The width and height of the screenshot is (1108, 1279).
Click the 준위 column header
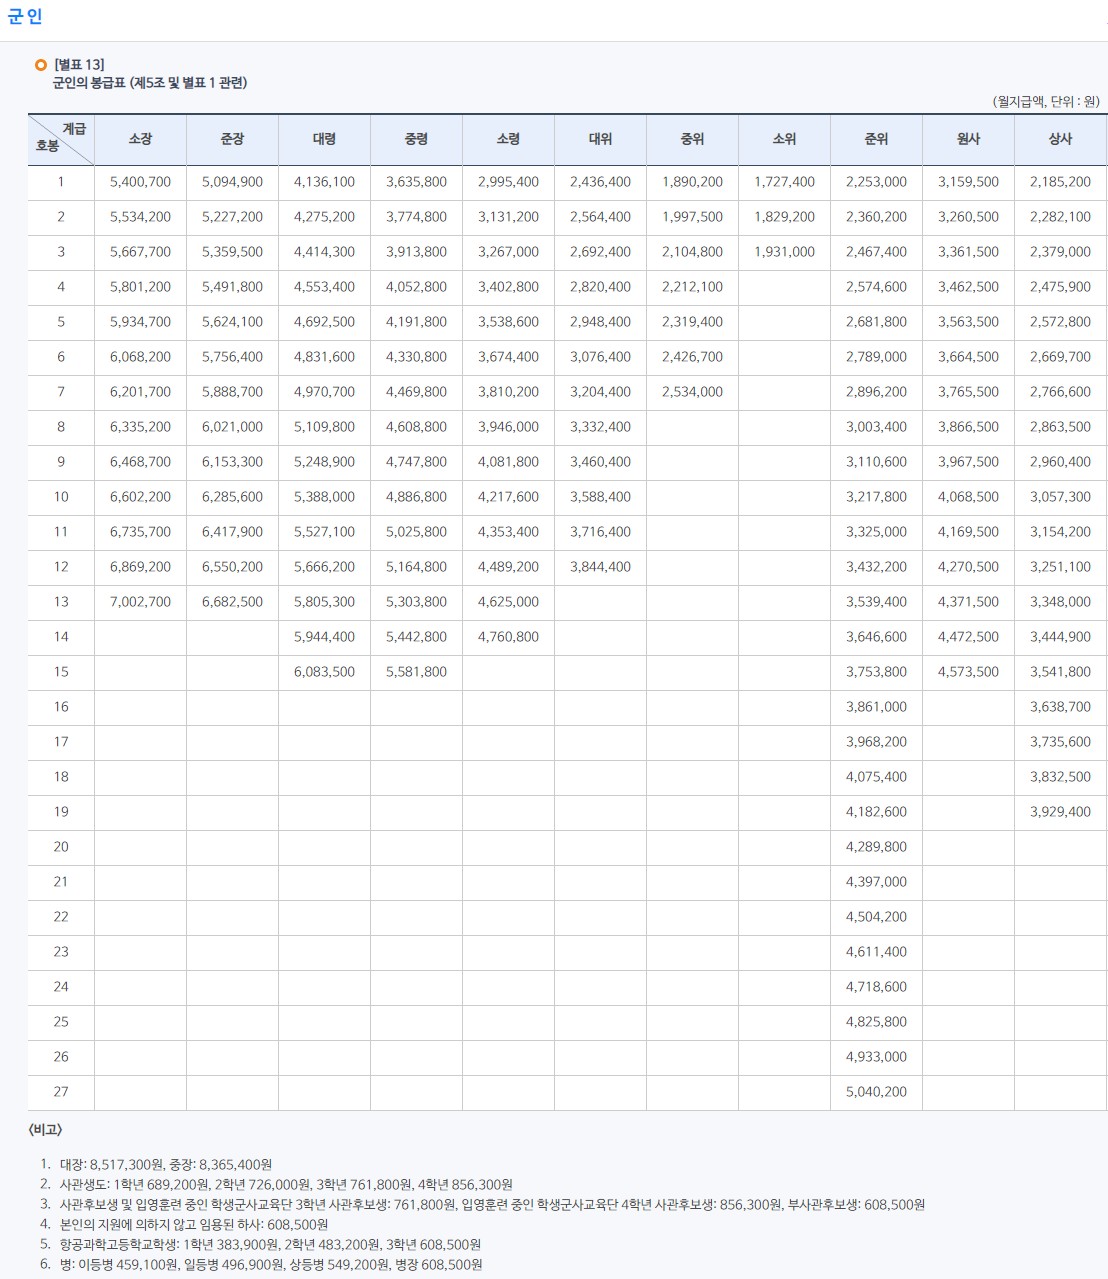pyautogui.click(x=876, y=140)
